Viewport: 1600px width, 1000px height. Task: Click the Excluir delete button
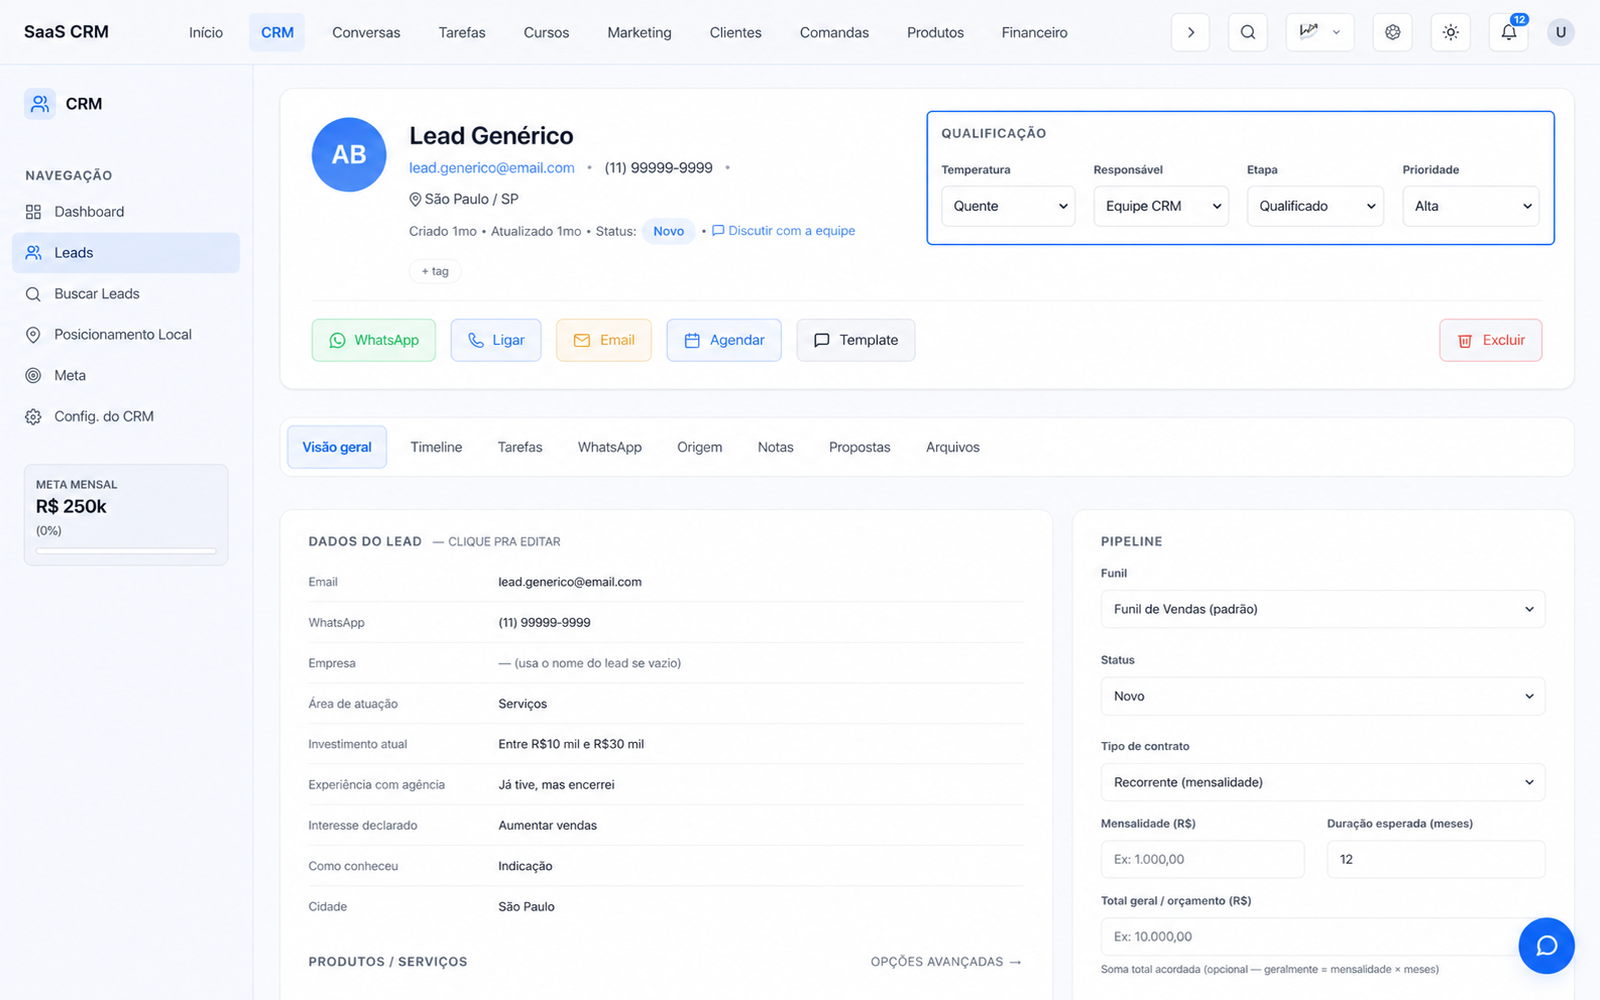pyautogui.click(x=1491, y=340)
